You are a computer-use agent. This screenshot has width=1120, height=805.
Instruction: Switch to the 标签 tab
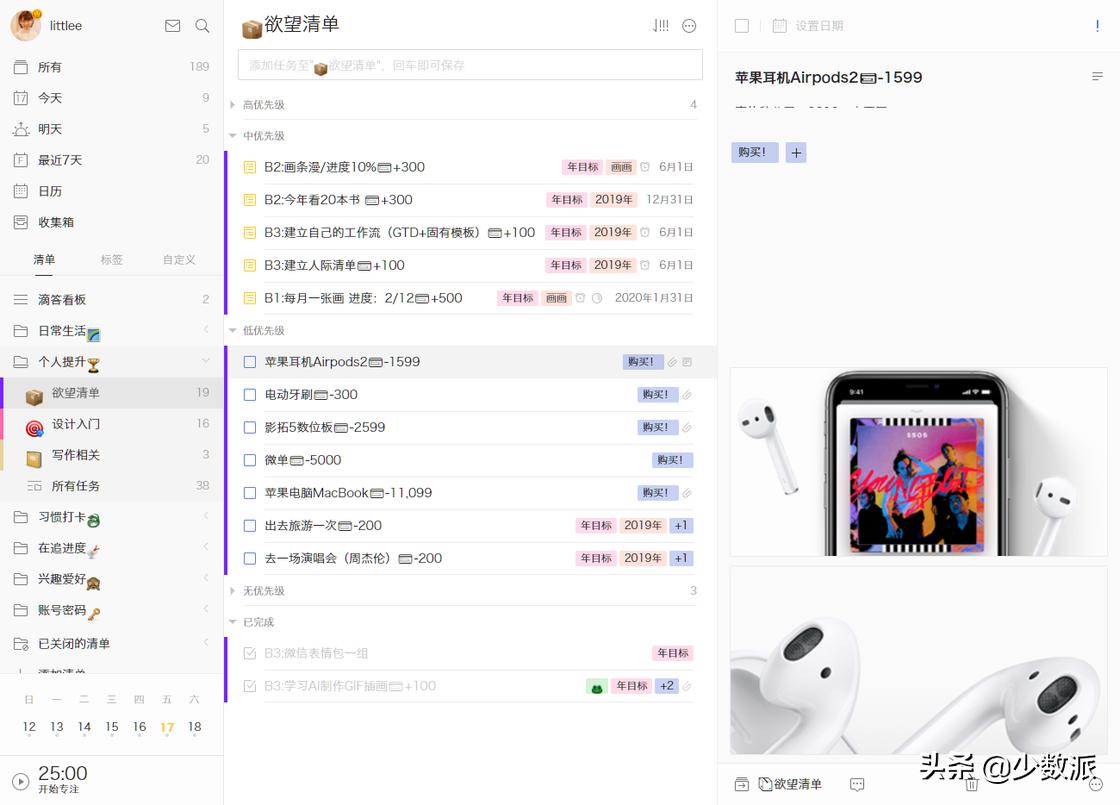[x=111, y=259]
